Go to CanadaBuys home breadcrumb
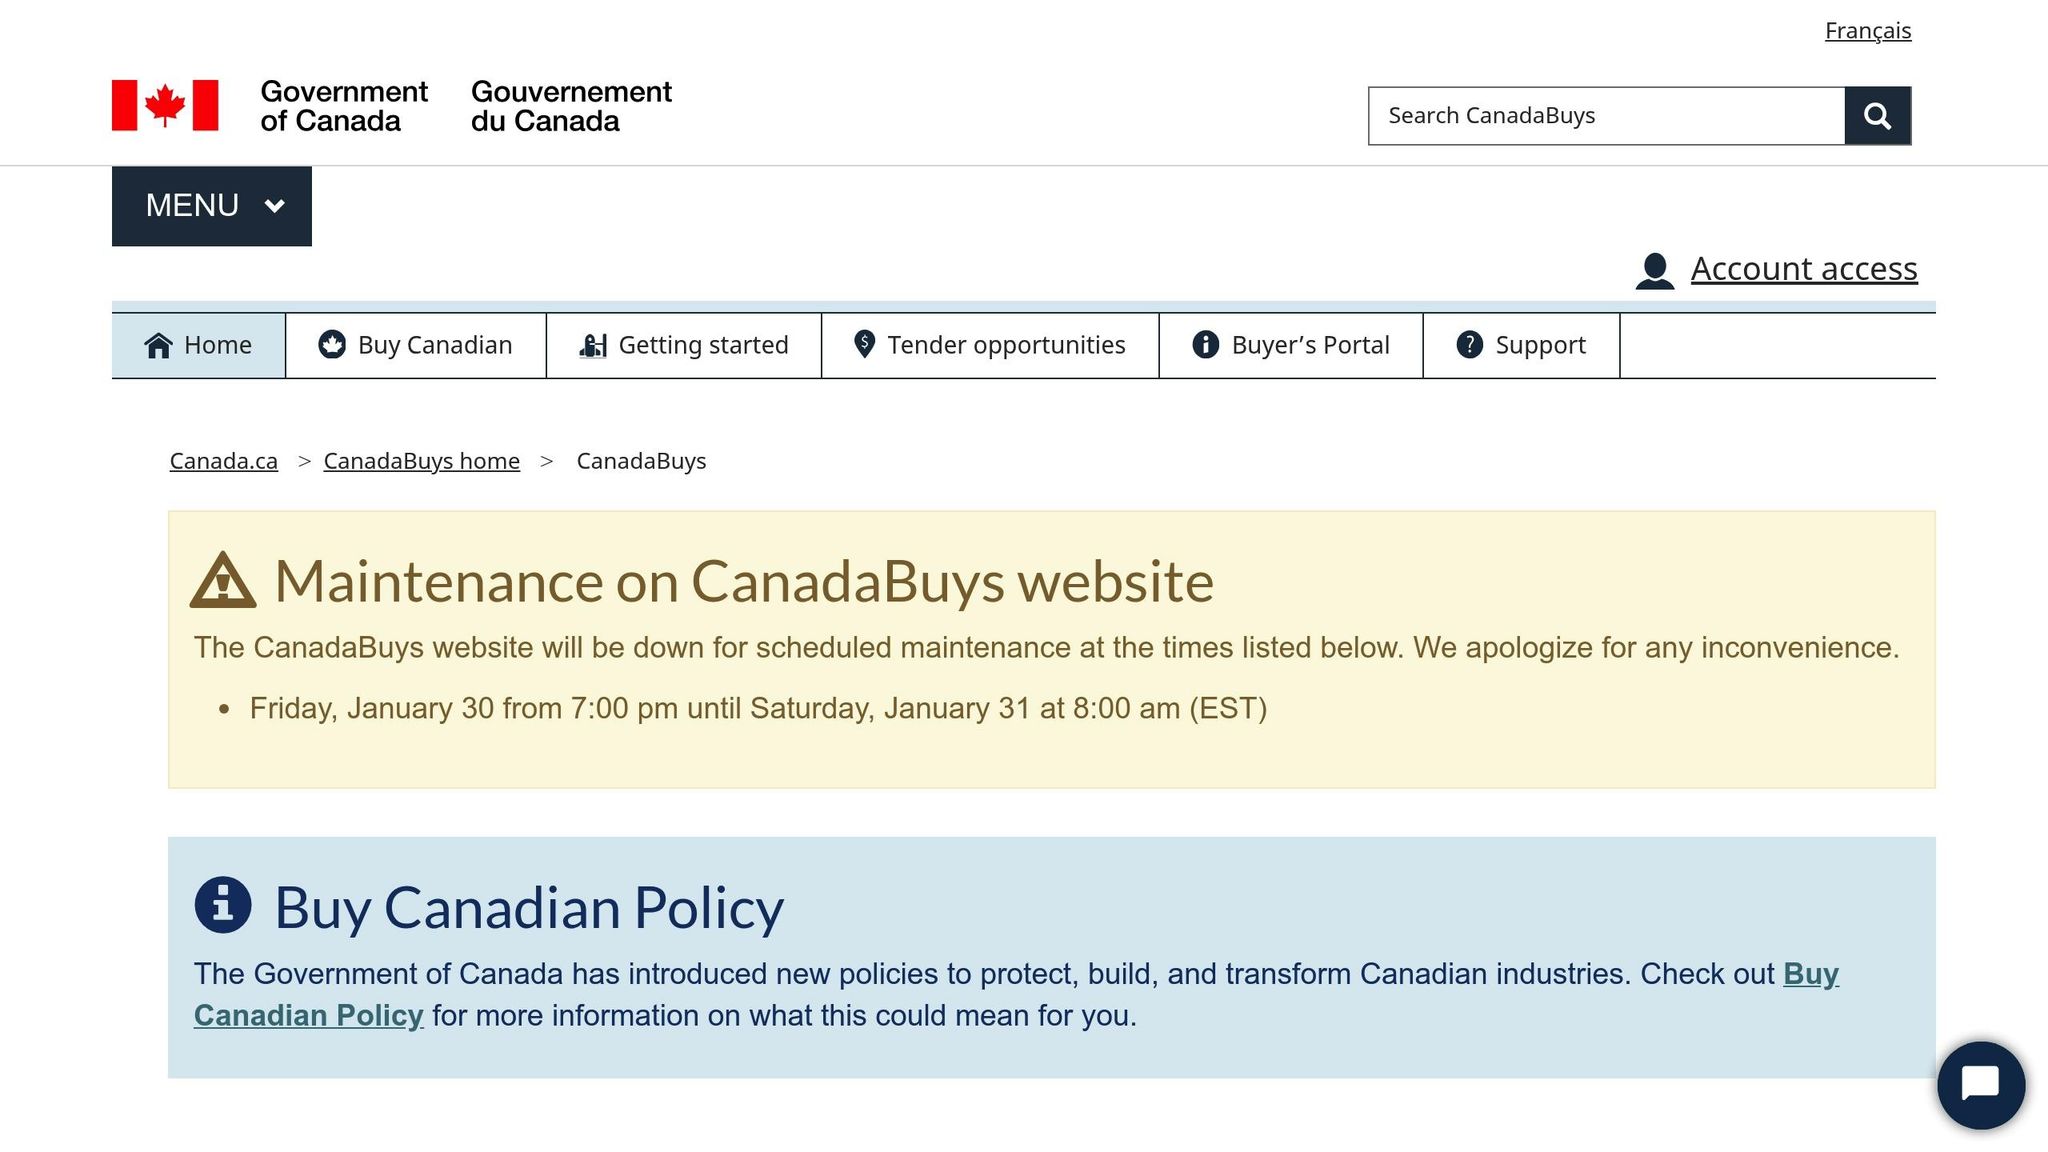This screenshot has height=1152, width=2048. tap(421, 461)
